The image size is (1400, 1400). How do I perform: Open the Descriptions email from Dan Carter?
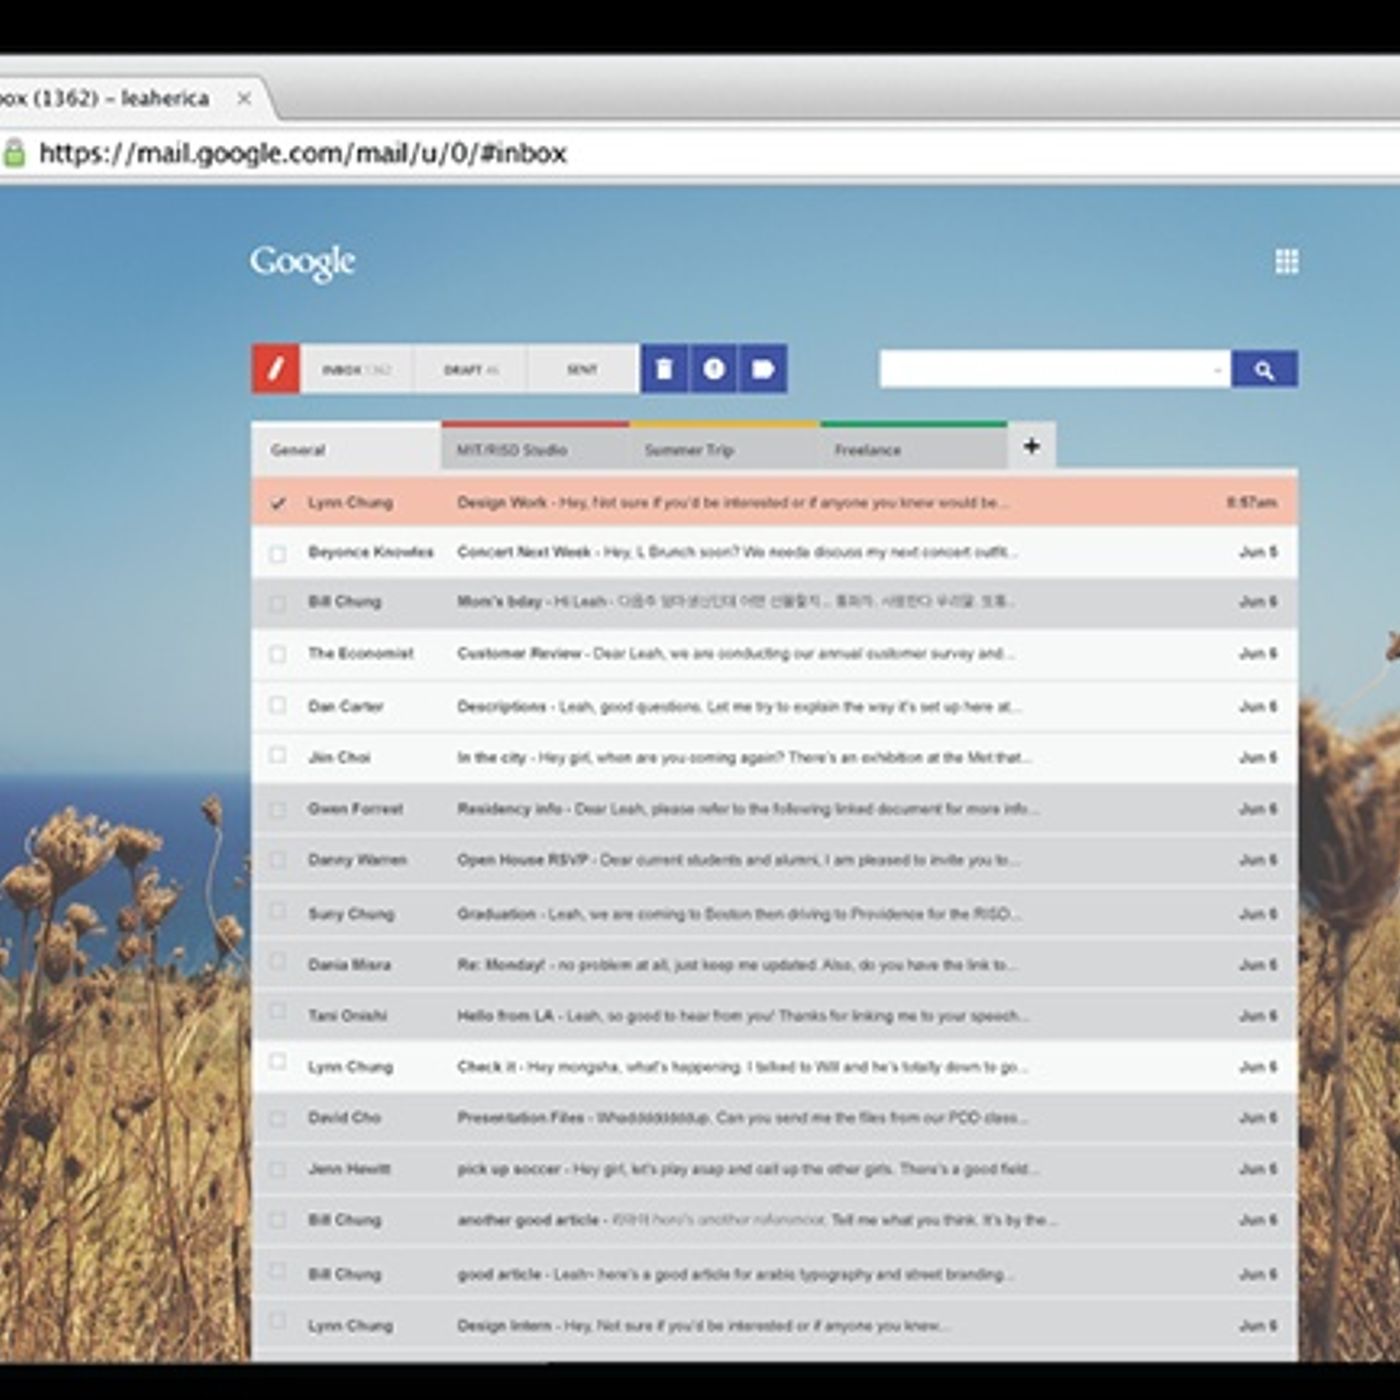coord(775,706)
